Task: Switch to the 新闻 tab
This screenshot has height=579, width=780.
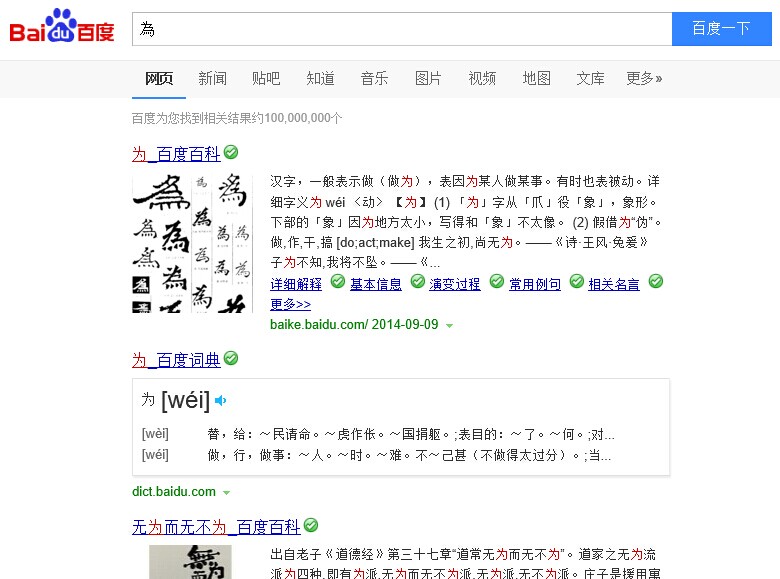Action: coord(212,79)
